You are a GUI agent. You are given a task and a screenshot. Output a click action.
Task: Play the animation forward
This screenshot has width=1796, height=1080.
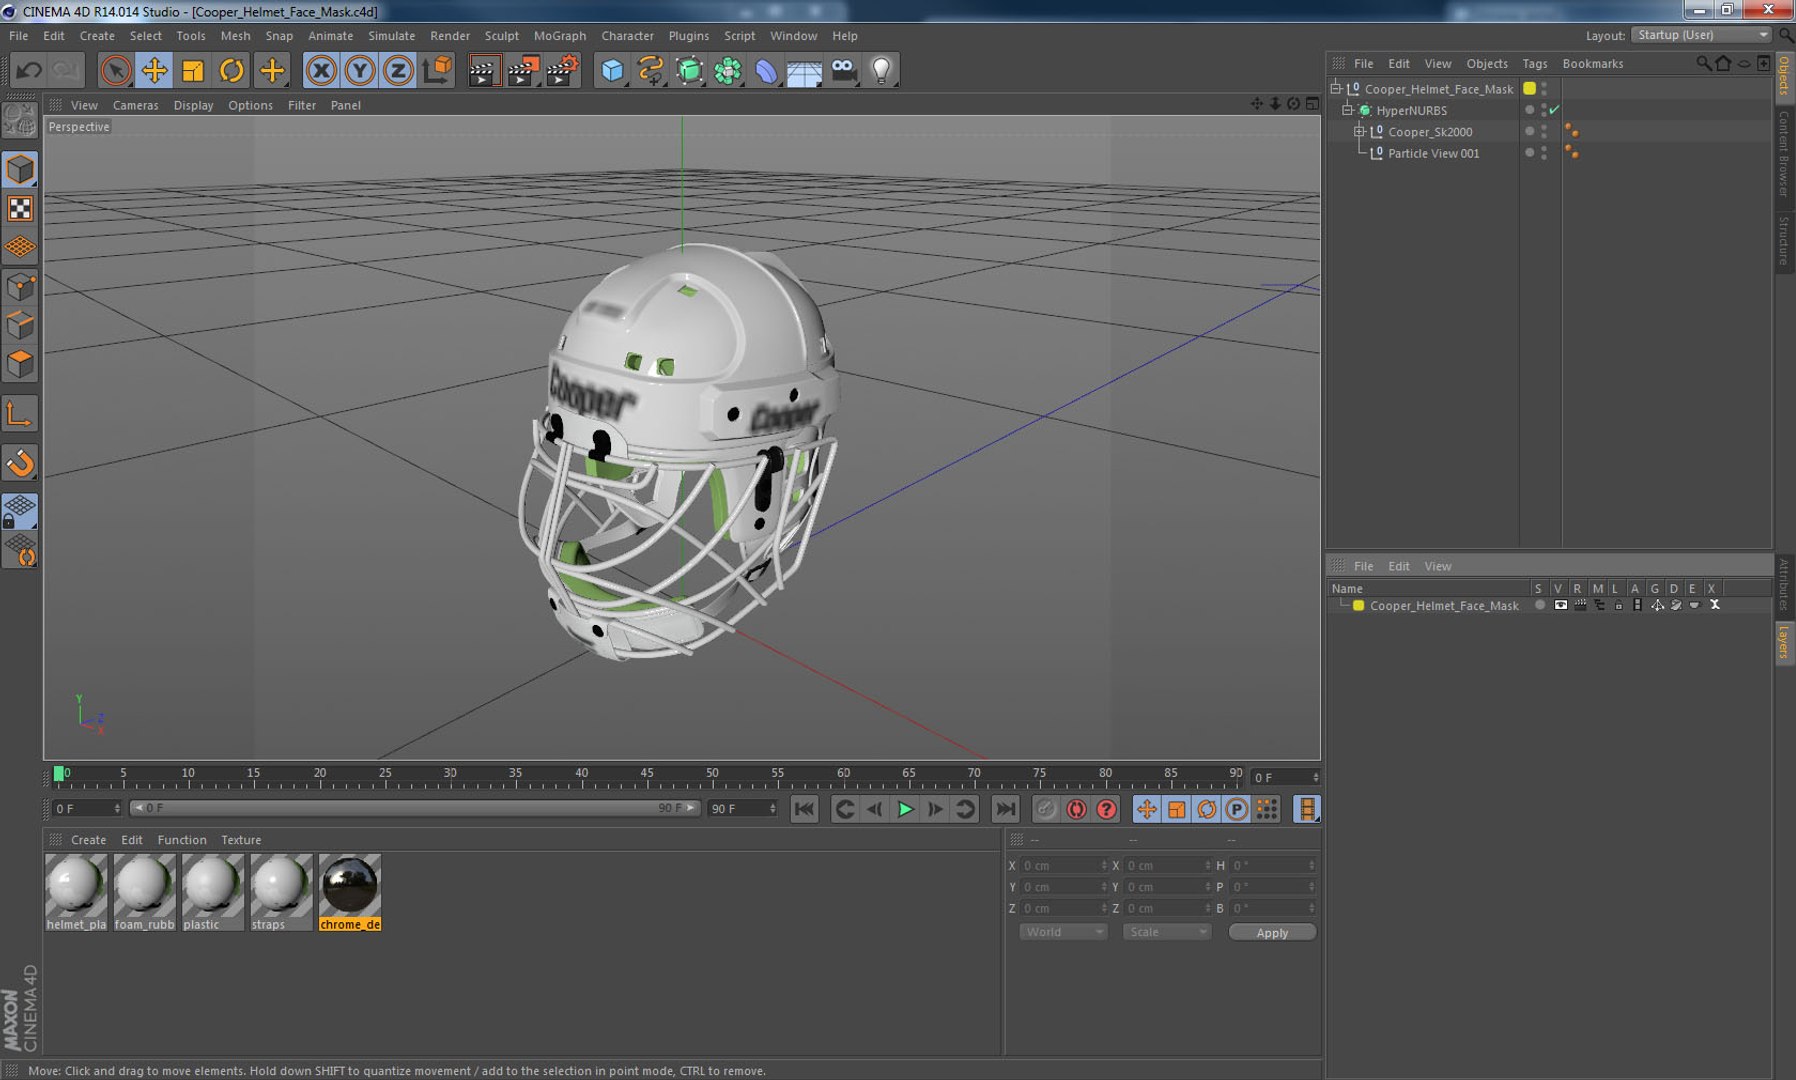point(905,809)
